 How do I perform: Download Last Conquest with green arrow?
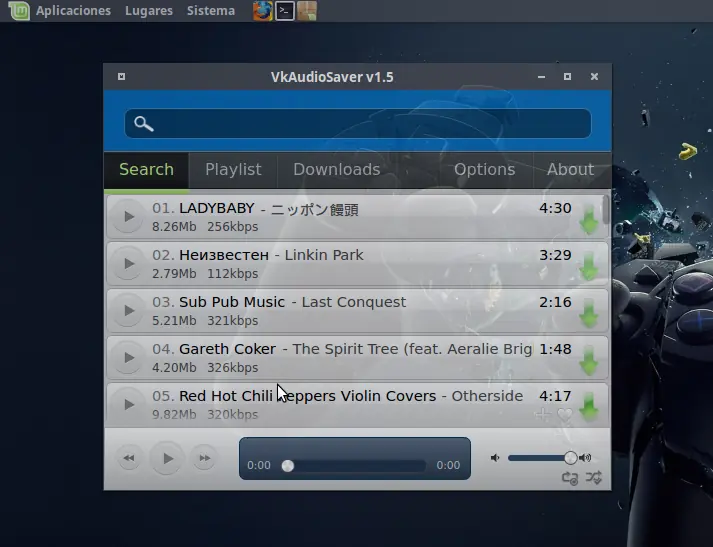coord(589,314)
